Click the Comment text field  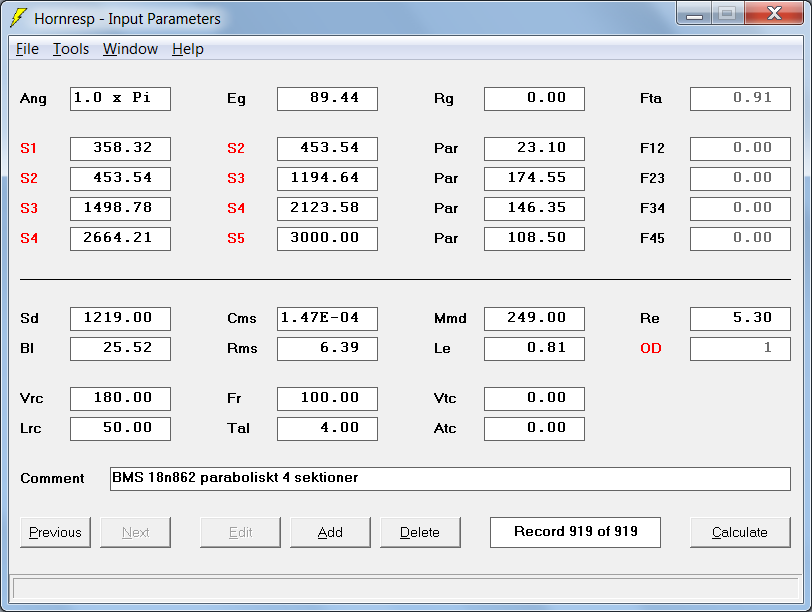pos(450,478)
